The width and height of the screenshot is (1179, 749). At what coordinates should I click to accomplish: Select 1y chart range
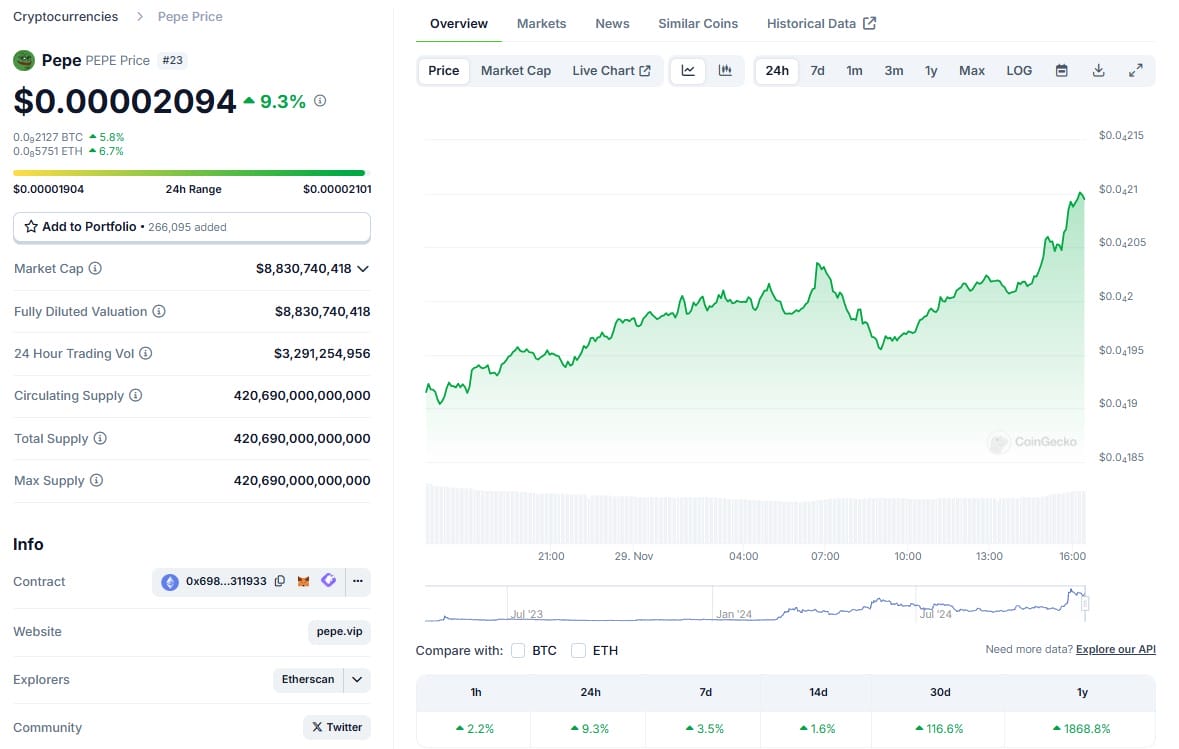(931, 71)
